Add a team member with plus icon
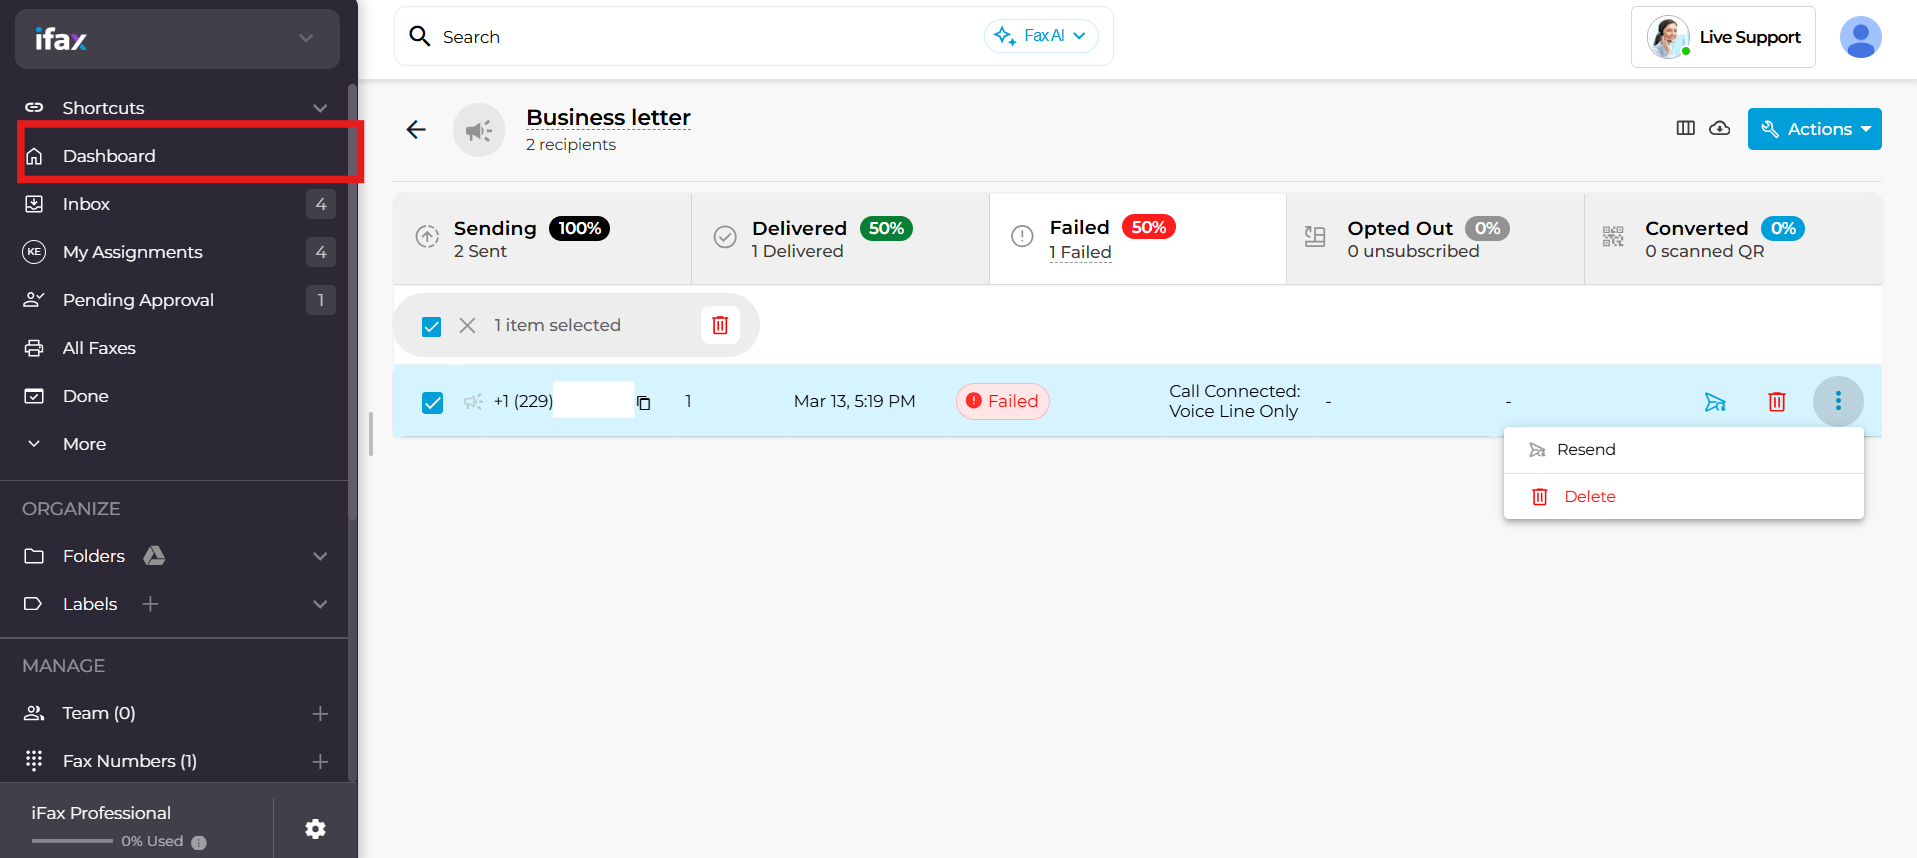 [320, 713]
